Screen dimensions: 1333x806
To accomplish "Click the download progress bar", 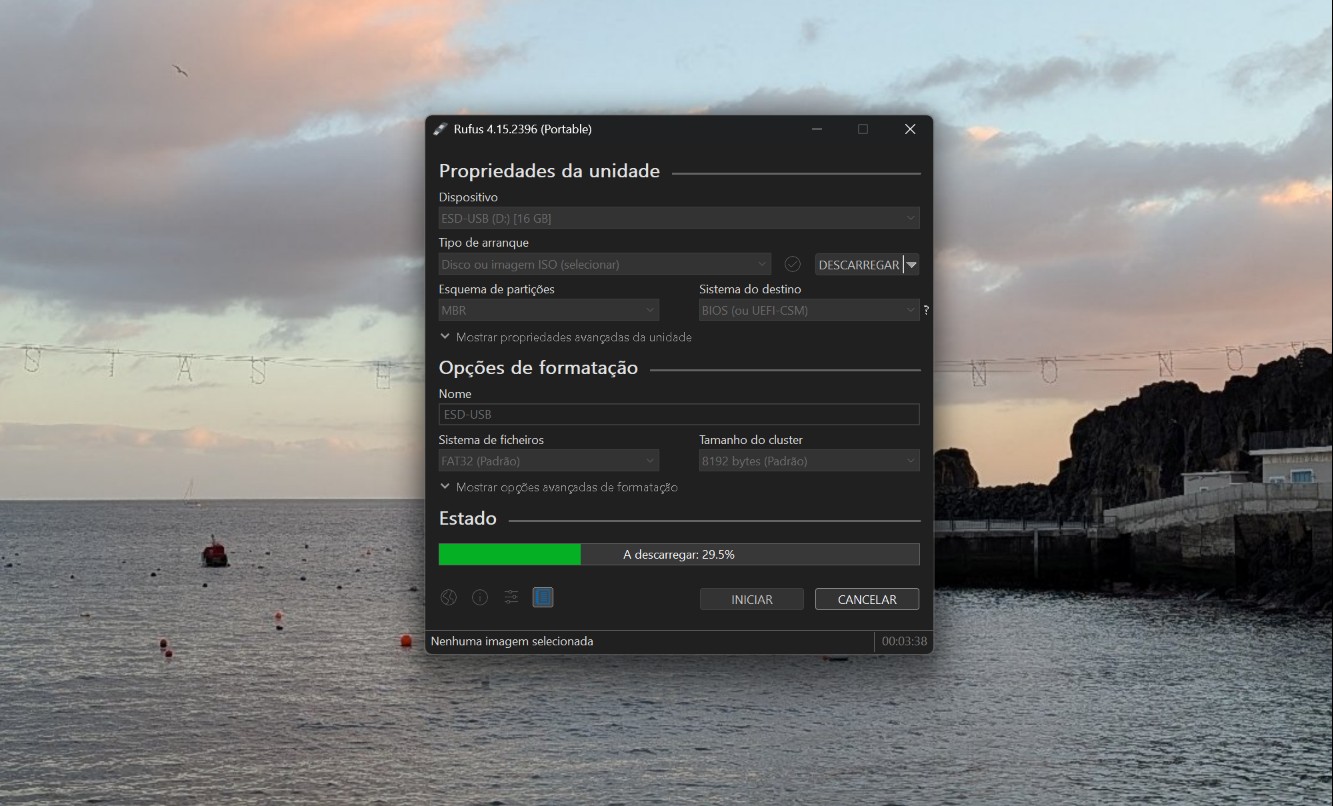I will 679,554.
